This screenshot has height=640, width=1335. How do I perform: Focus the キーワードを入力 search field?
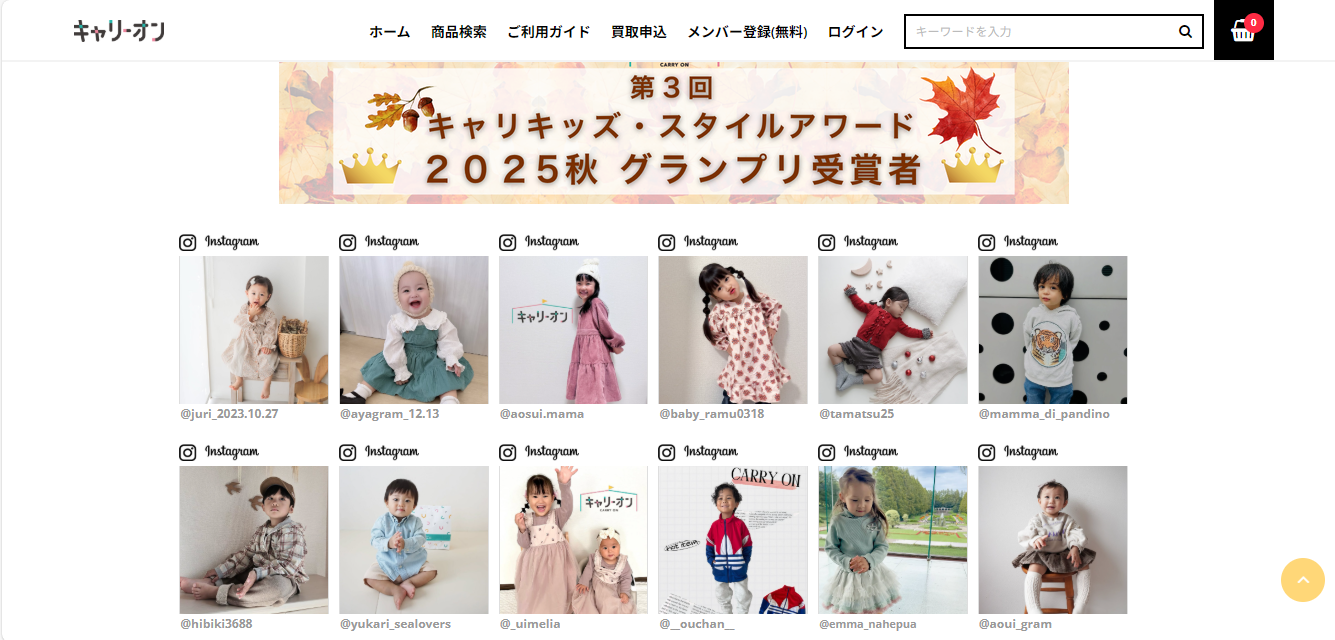pos(1040,32)
